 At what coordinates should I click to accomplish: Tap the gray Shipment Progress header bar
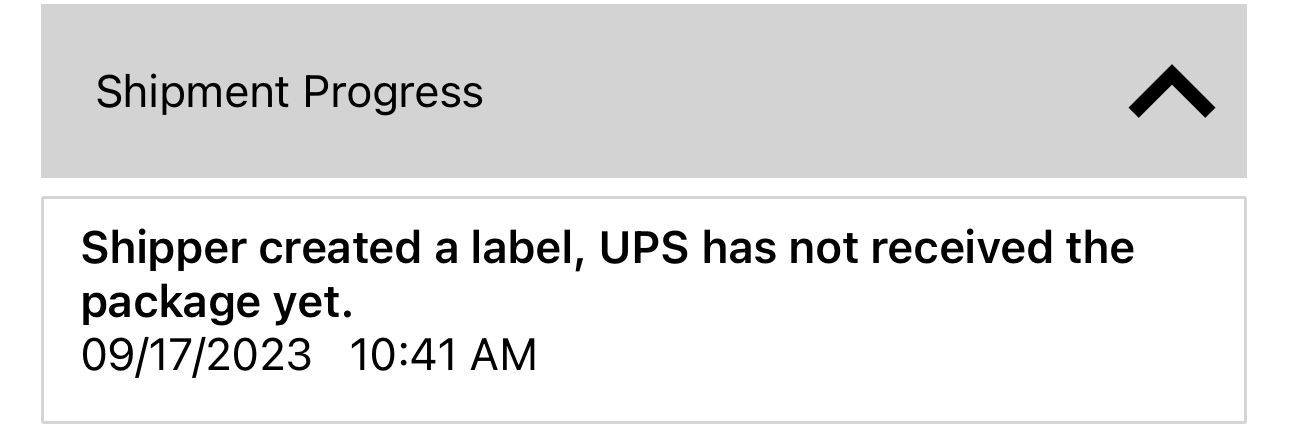[644, 91]
